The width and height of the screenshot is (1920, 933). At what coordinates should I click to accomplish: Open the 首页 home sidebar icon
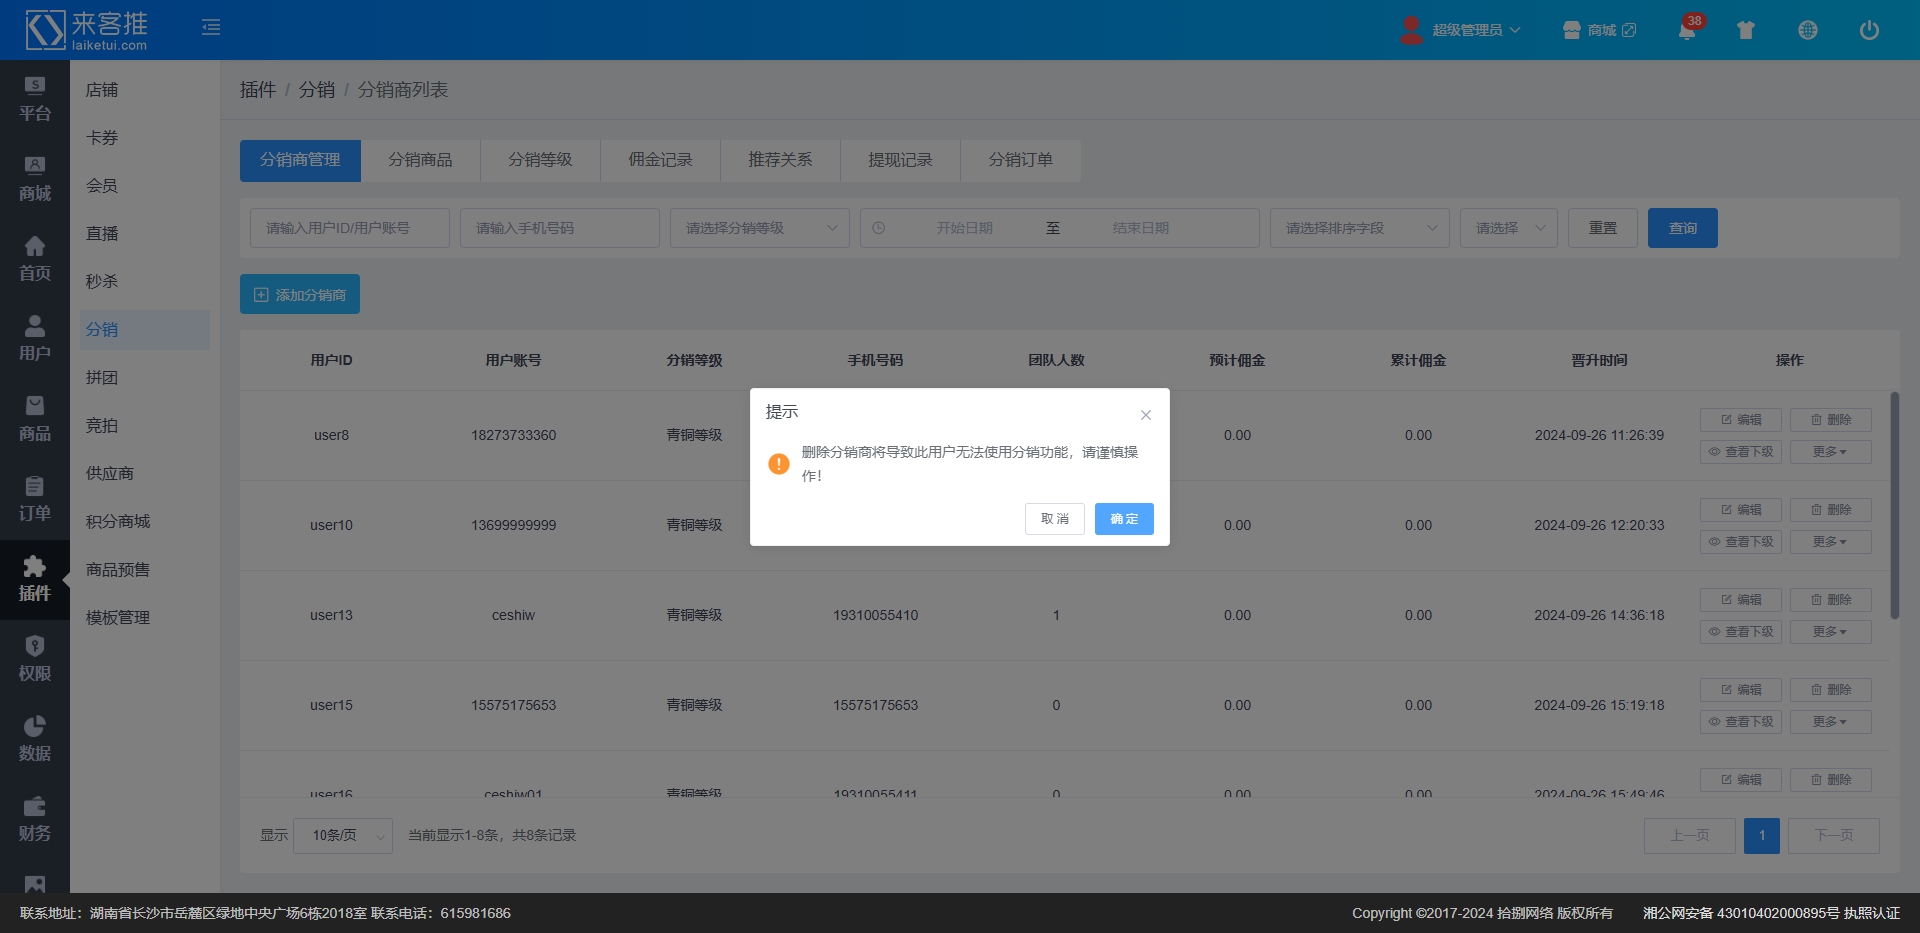(35, 258)
